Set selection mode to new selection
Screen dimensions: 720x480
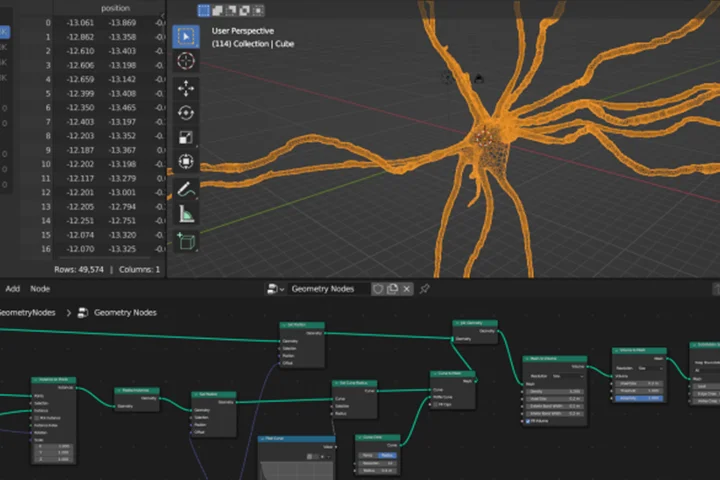point(204,10)
